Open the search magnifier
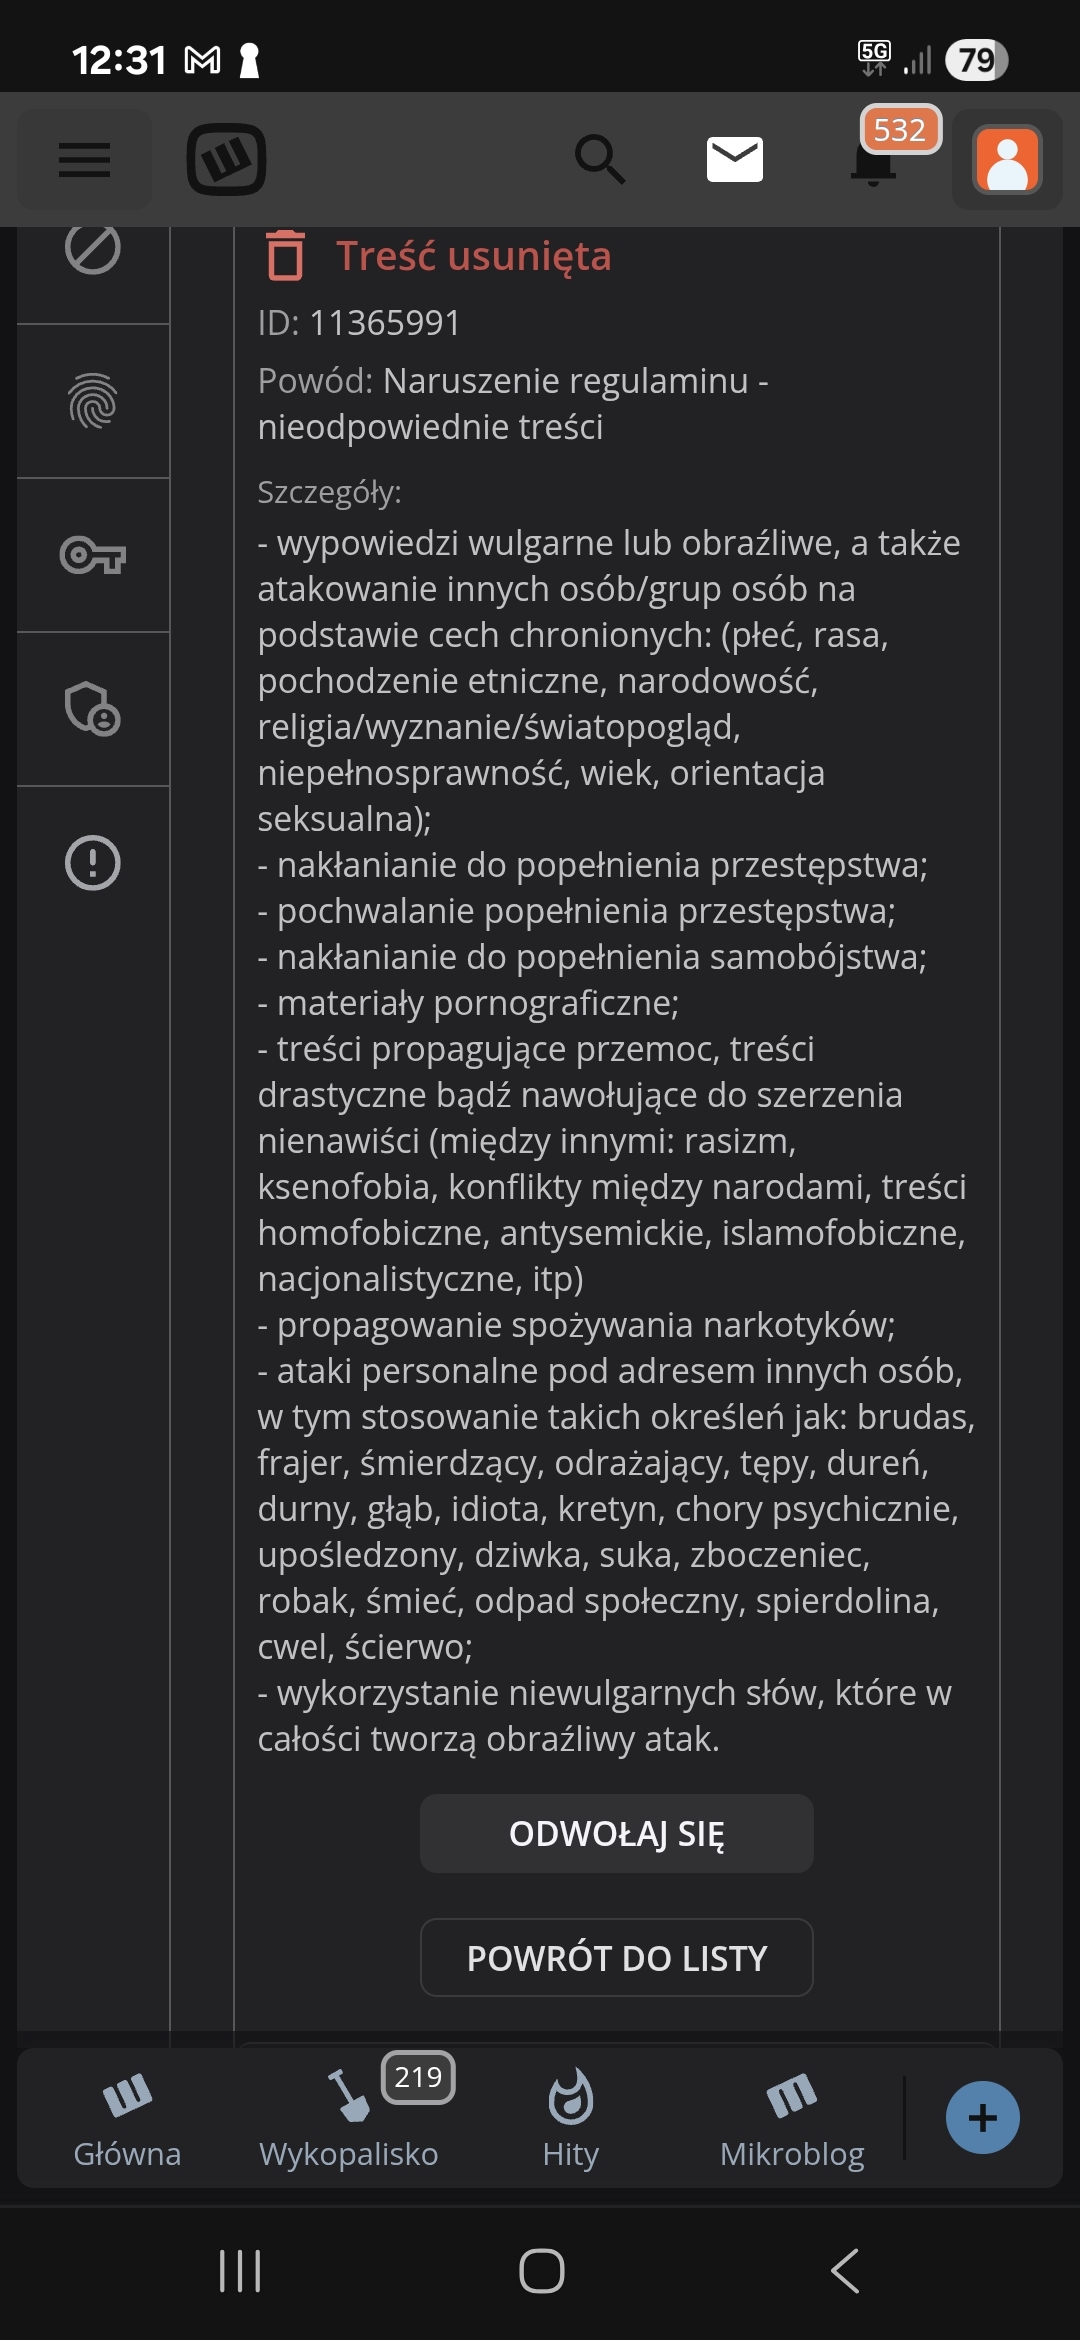This screenshot has width=1080, height=2340. pyautogui.click(x=600, y=160)
